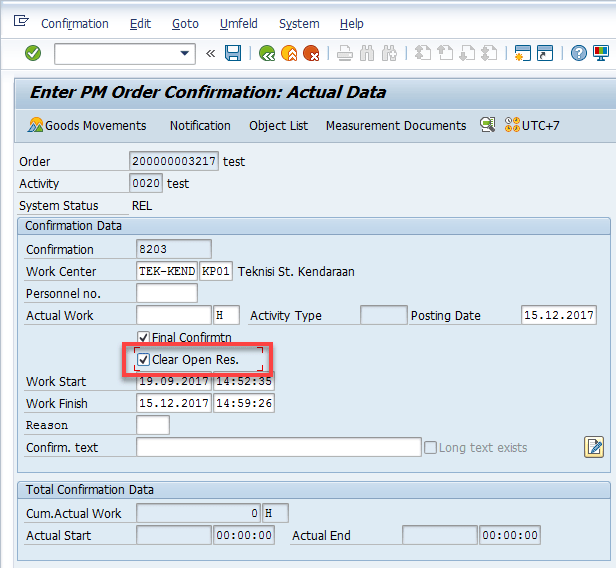Click the green Back arrow icon
The image size is (616, 568).
coord(267,53)
